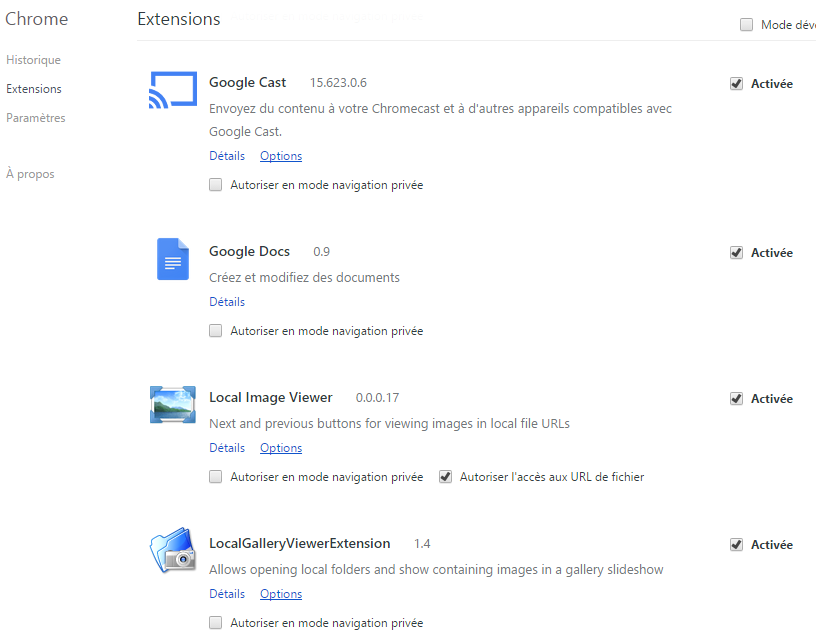Disable the Activée checkbox for Google Cast
Screen dimensions: 816x641
pyautogui.click(x=737, y=84)
